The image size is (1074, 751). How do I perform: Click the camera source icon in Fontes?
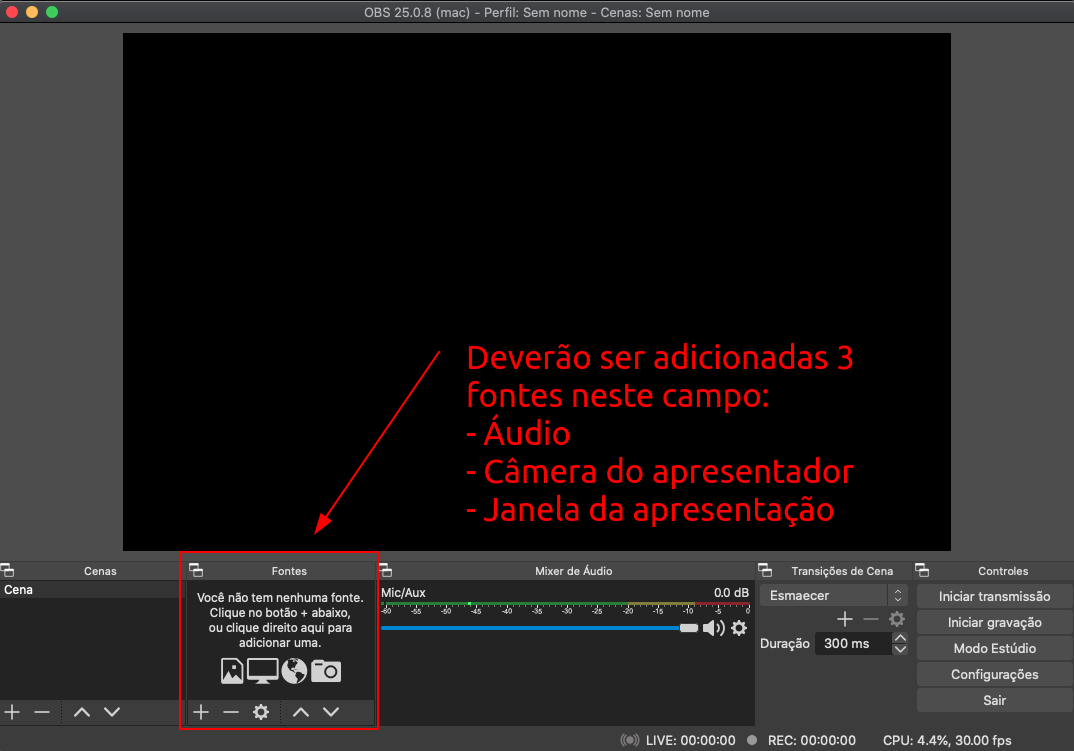coord(326,671)
